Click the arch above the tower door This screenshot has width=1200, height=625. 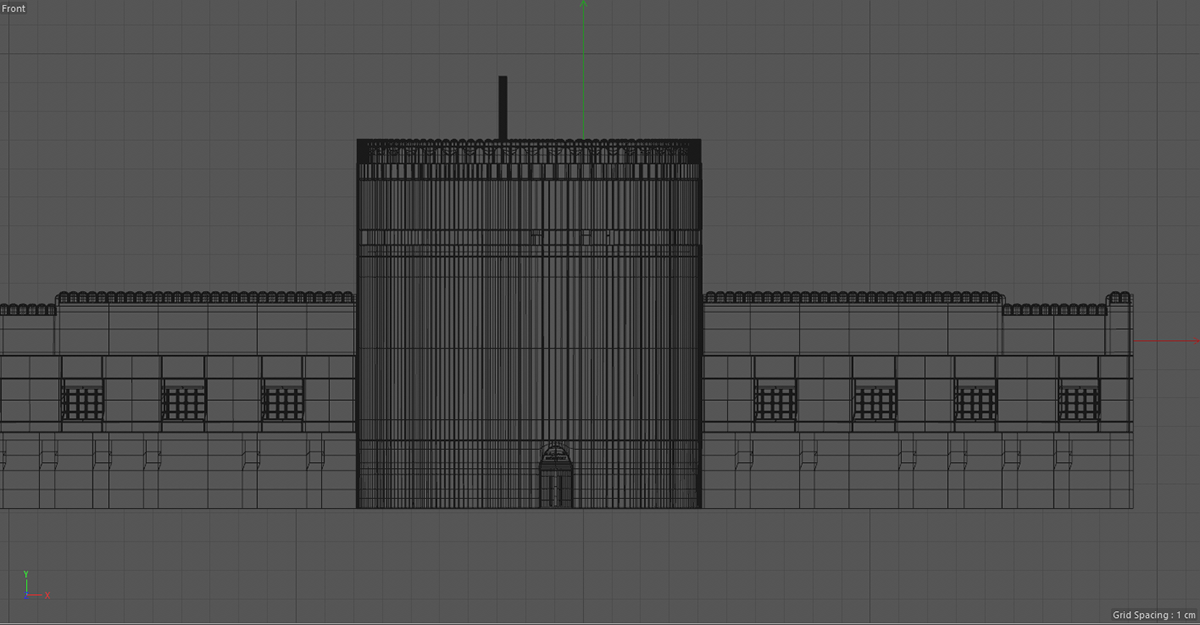(556, 455)
